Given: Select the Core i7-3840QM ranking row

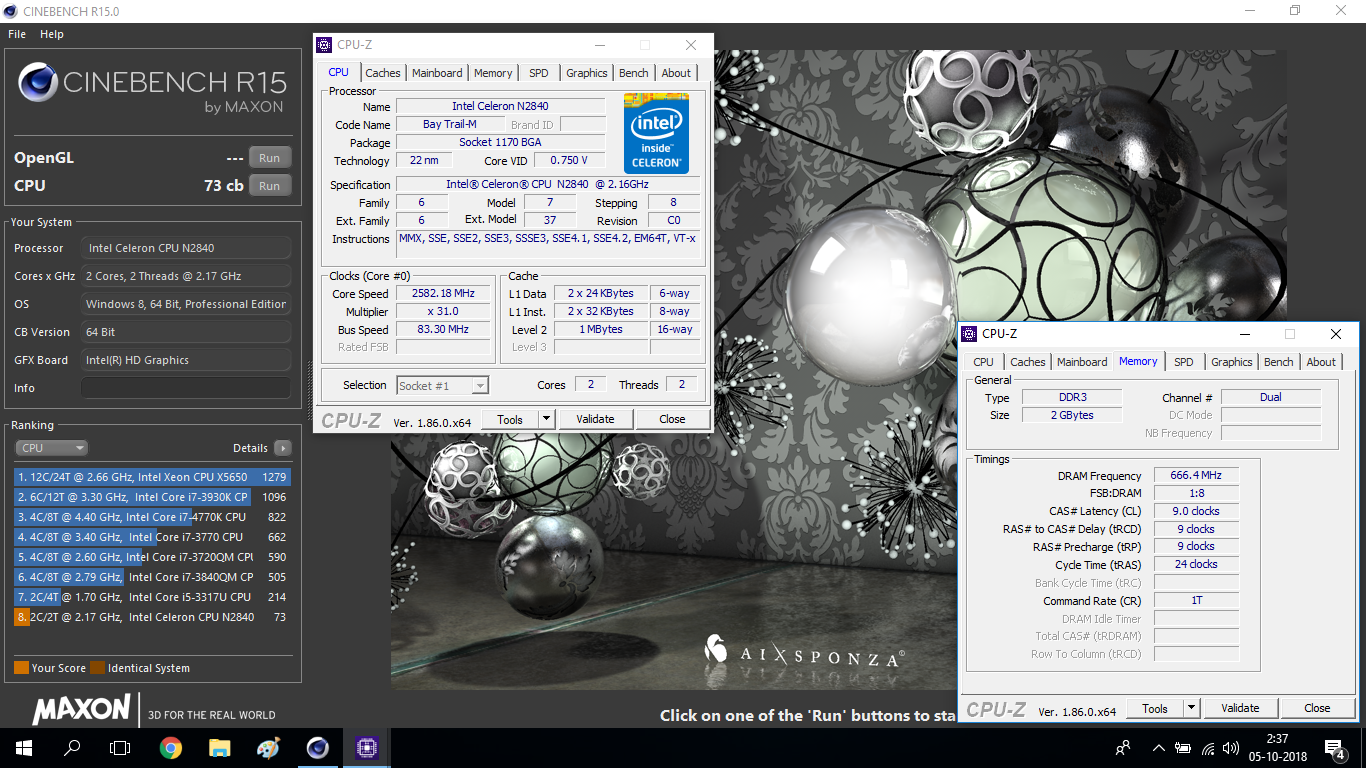Looking at the screenshot, I should pyautogui.click(x=152, y=577).
